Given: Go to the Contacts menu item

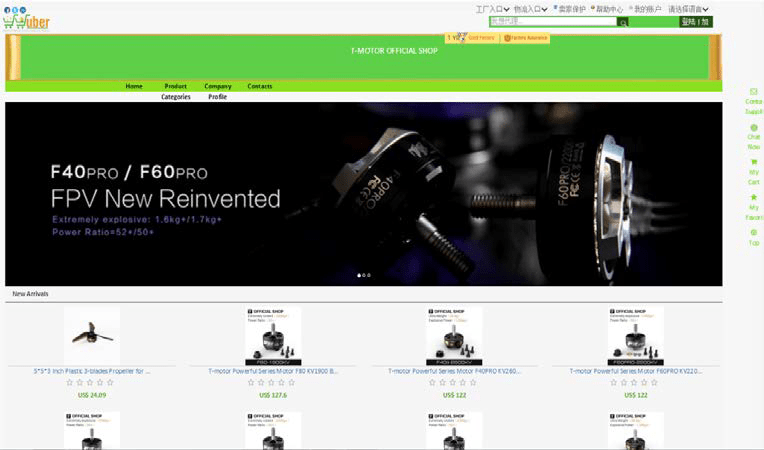Looking at the screenshot, I should click(x=260, y=86).
